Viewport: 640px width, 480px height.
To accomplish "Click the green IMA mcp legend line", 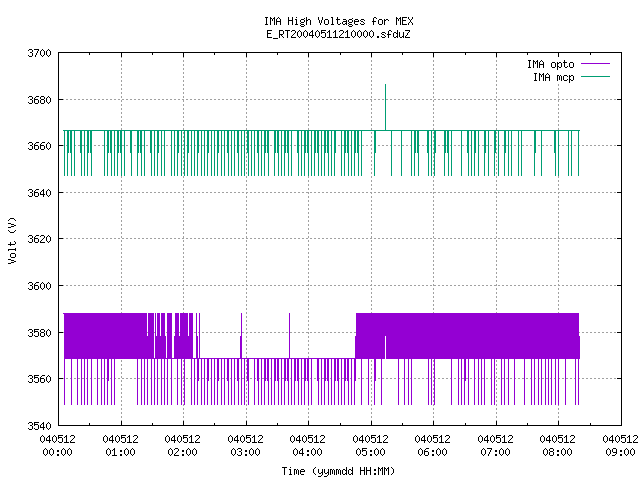I will pyautogui.click(x=595, y=76).
